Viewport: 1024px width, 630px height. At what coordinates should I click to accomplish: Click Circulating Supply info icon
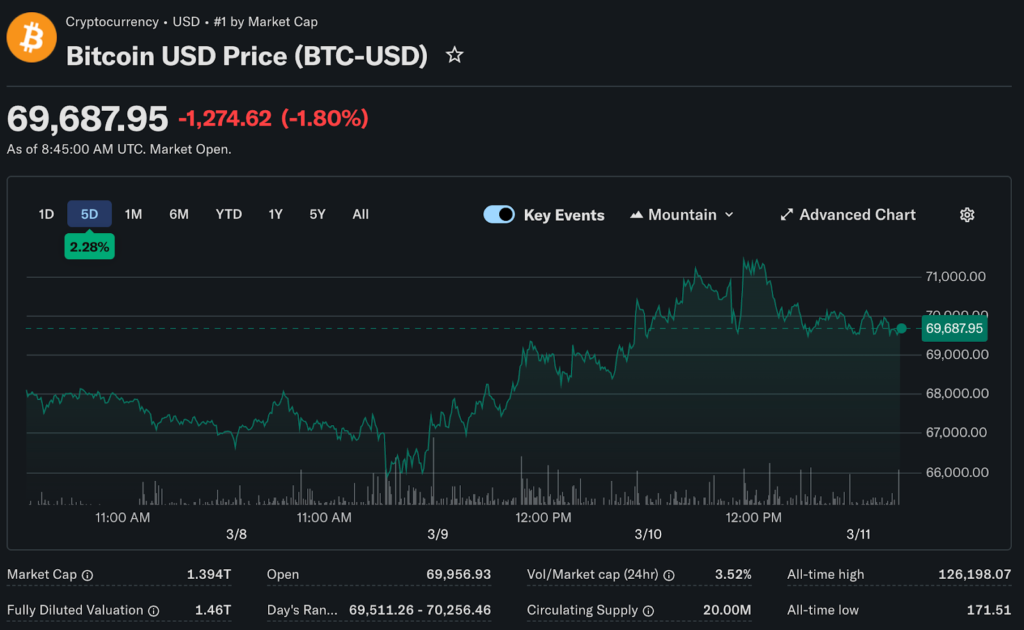(647, 610)
